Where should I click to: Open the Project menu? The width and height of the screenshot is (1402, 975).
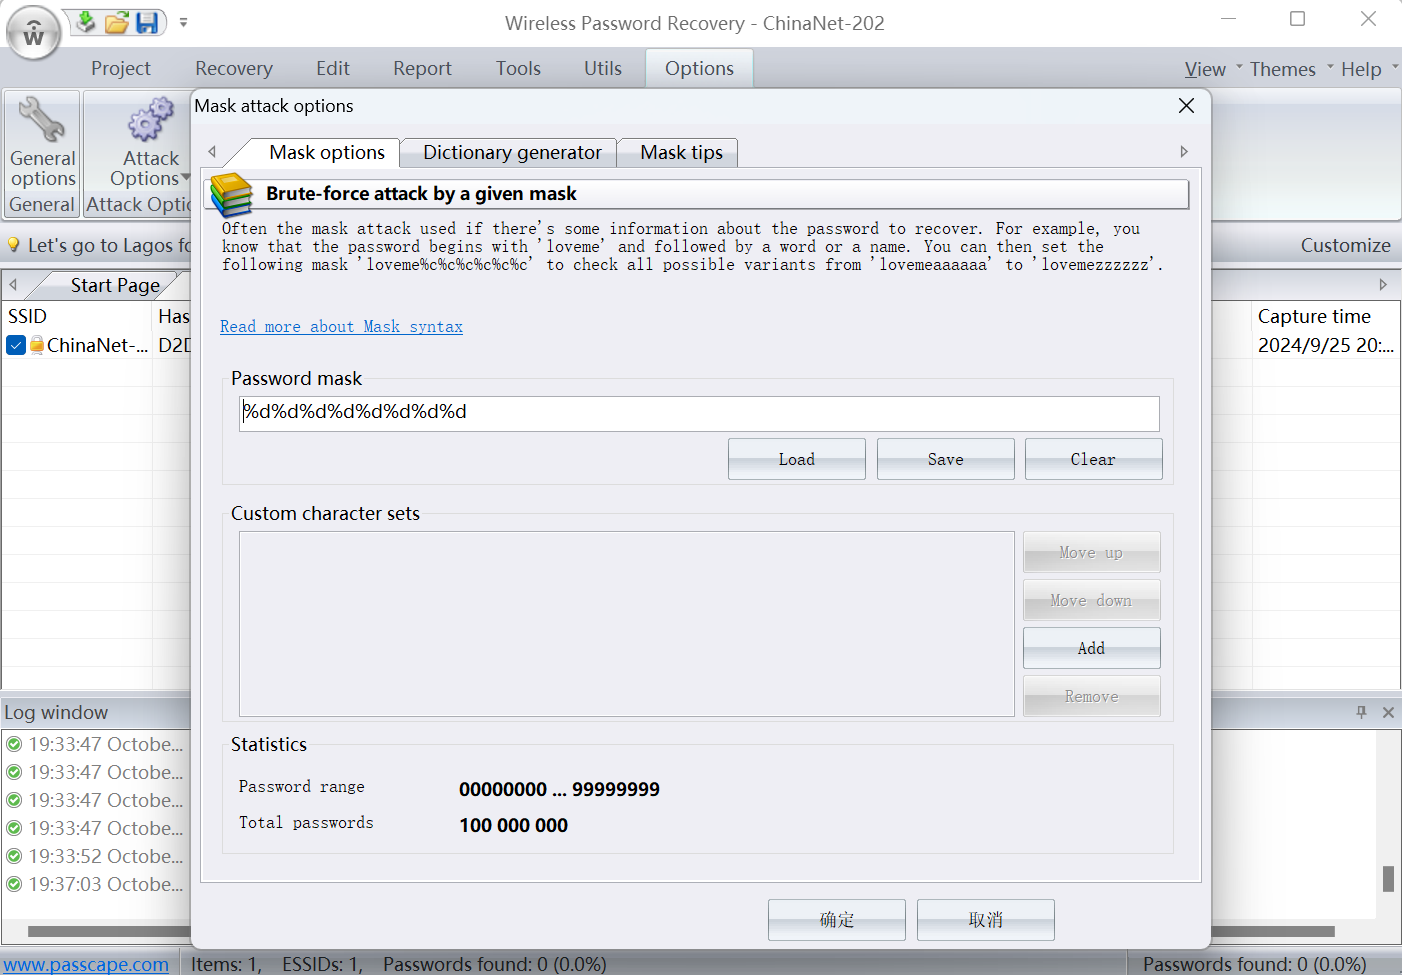121,68
